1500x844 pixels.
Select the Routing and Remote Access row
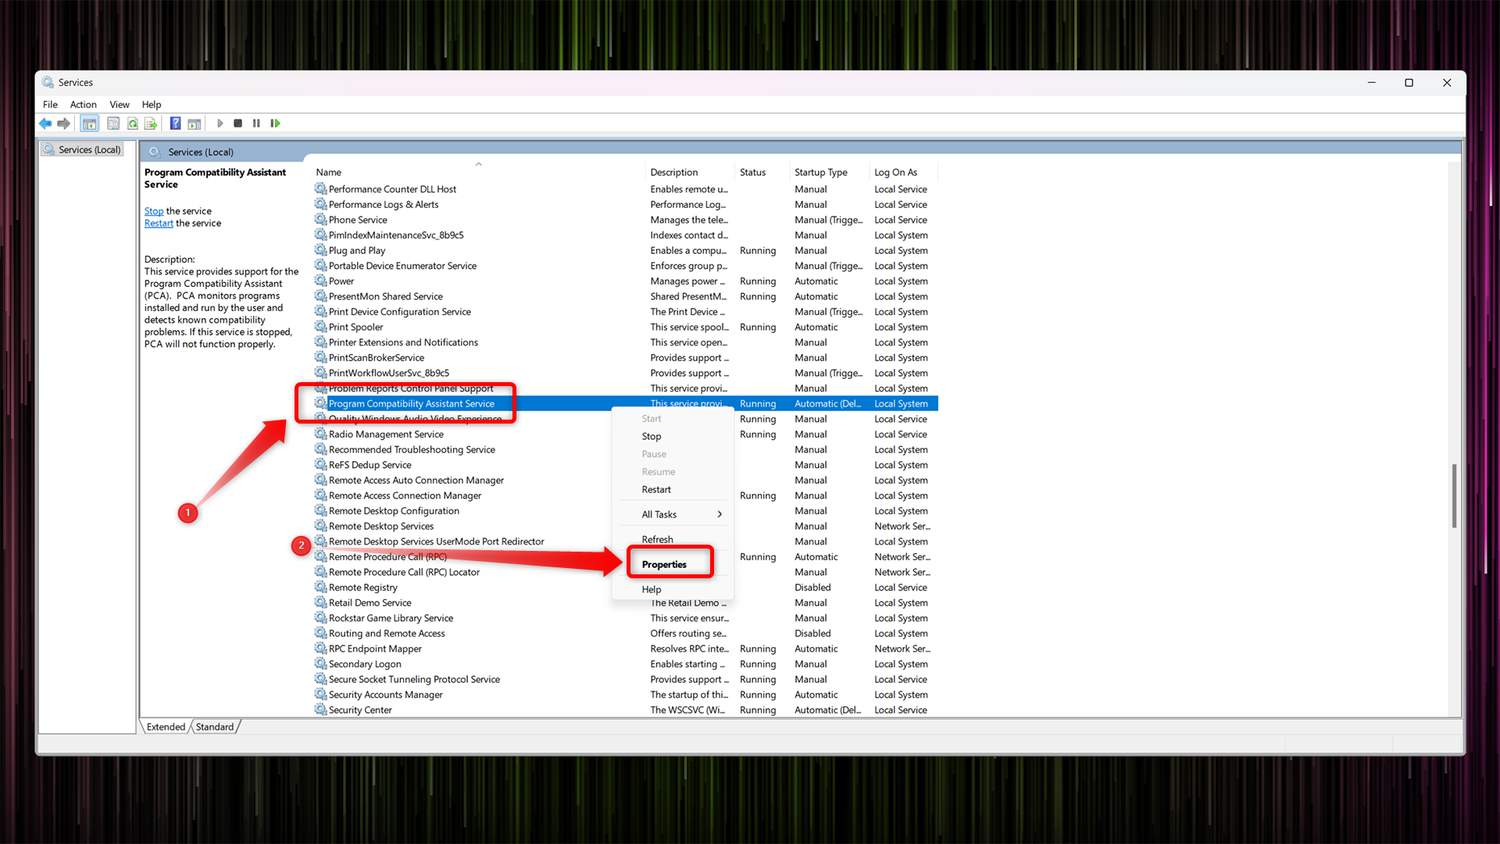[x=626, y=633]
